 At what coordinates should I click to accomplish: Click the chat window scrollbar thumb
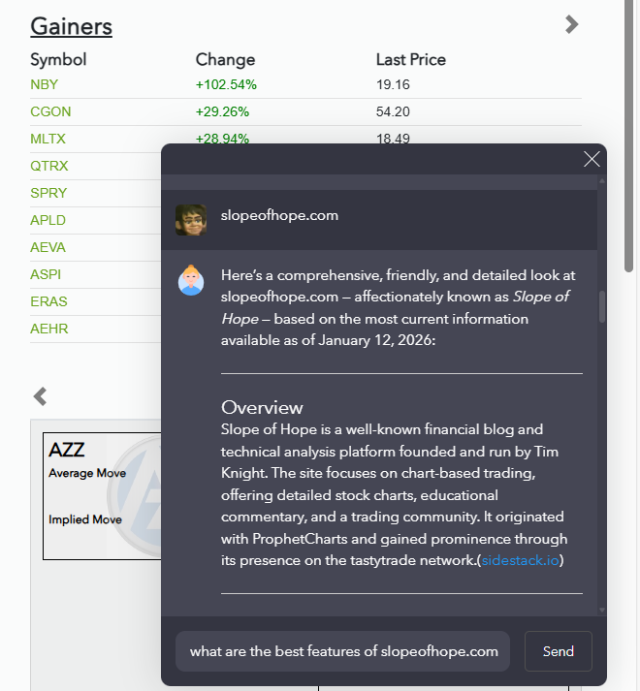click(x=602, y=306)
